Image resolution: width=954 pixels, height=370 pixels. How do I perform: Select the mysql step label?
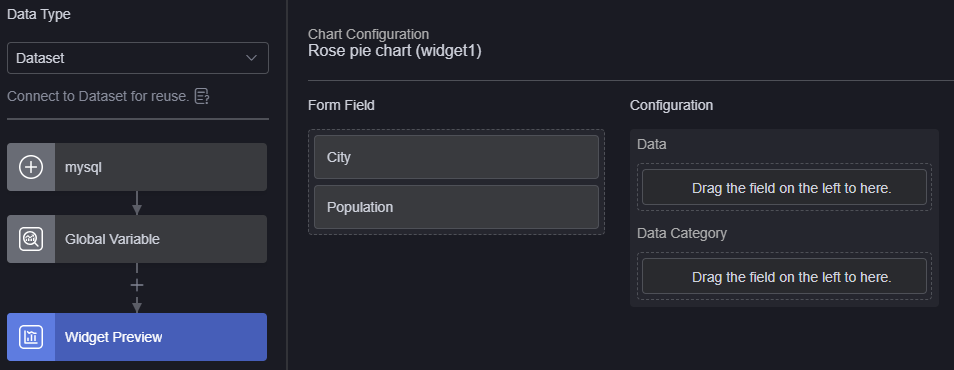coord(83,167)
